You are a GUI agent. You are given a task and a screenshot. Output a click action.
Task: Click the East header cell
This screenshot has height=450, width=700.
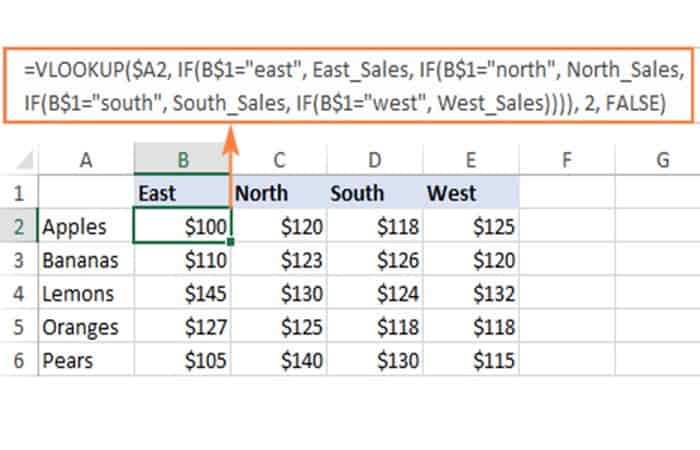183,192
